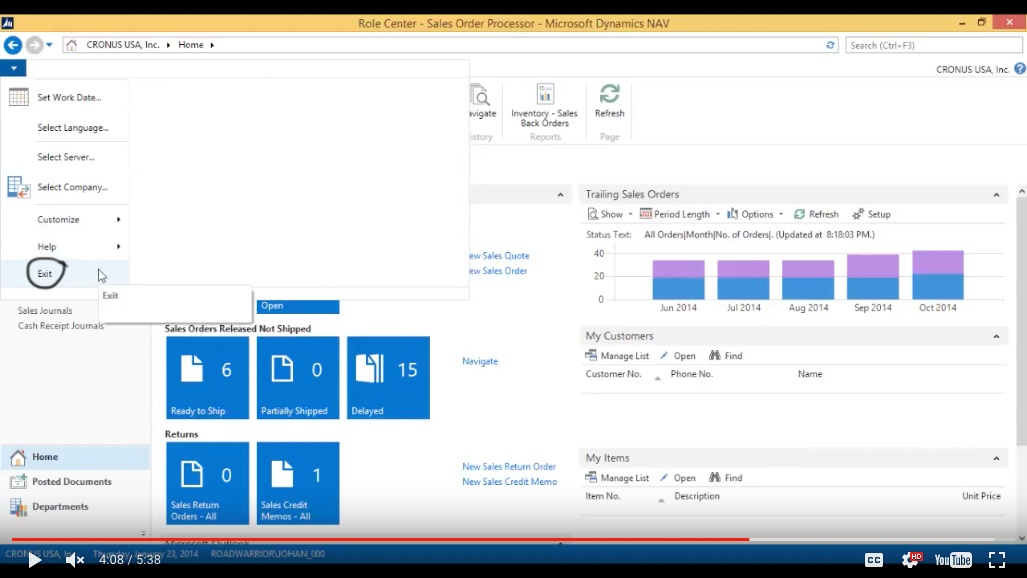Open Sales Return Orders - All tile
This screenshot has height=578, width=1027.
pyautogui.click(x=207, y=483)
